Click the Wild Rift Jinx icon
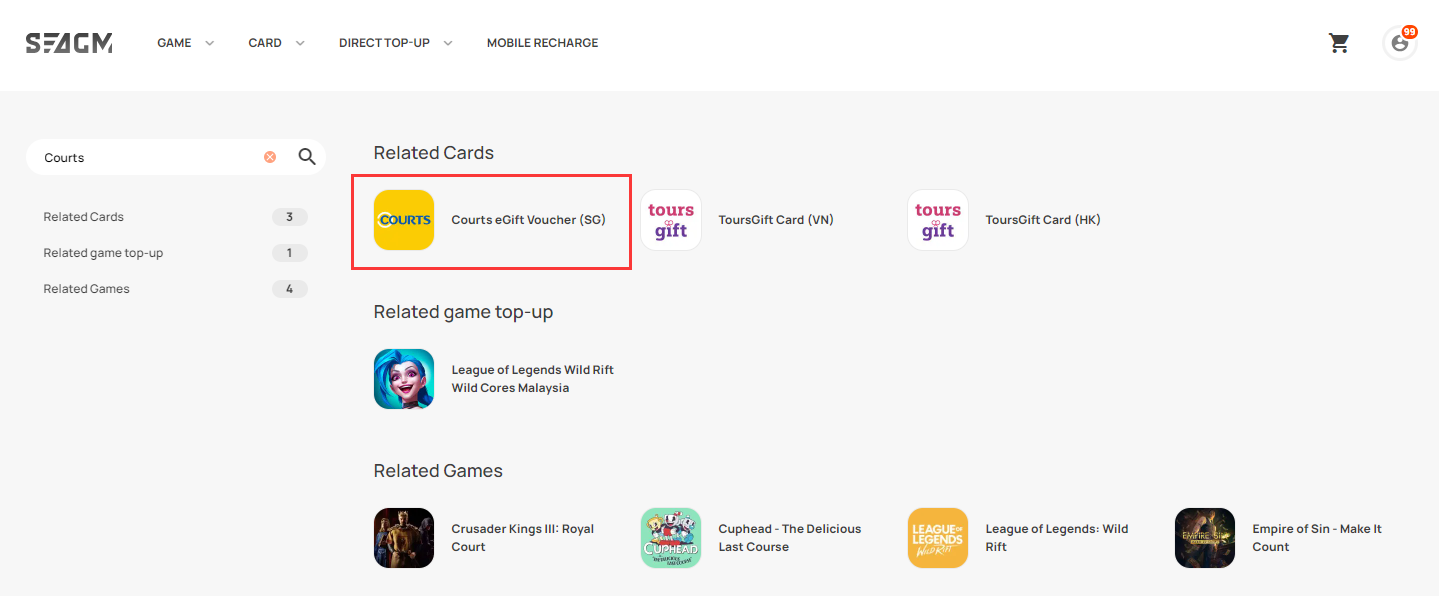The width and height of the screenshot is (1439, 596). (404, 379)
